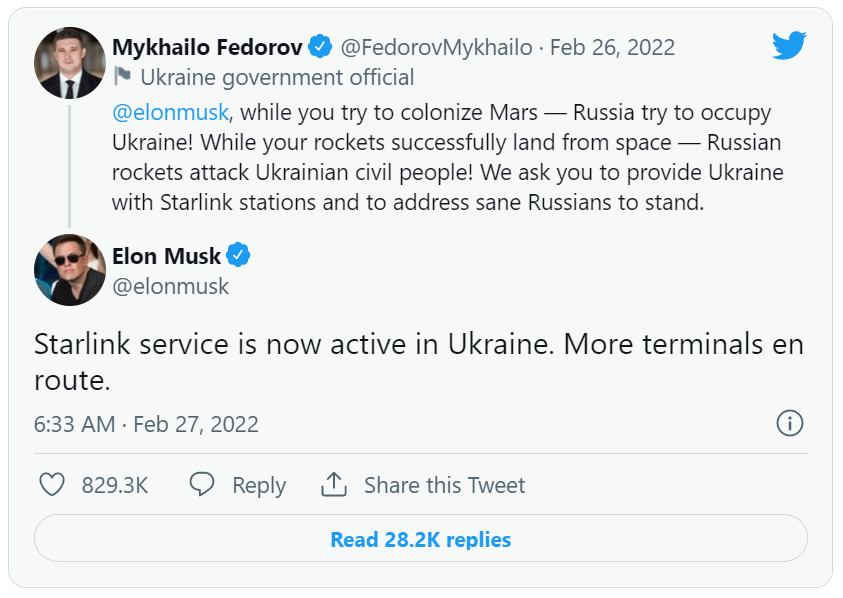Screen dimensions: 843x598
Task: Click the Reply label
Action: click(259, 486)
